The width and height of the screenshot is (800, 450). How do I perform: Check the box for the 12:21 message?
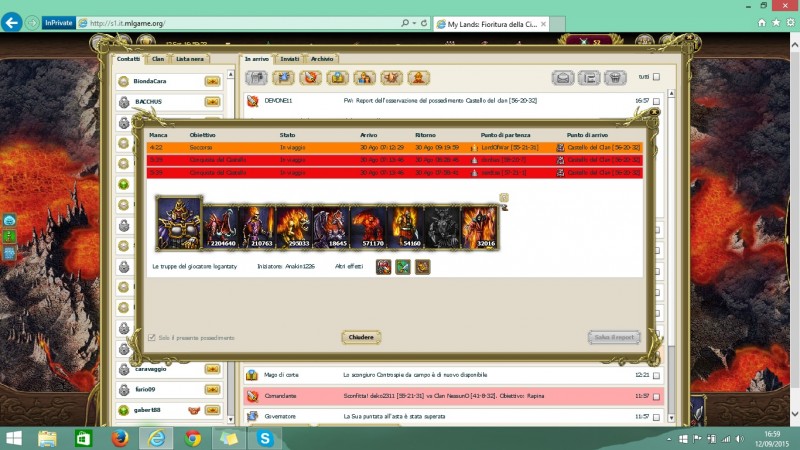[x=656, y=375]
